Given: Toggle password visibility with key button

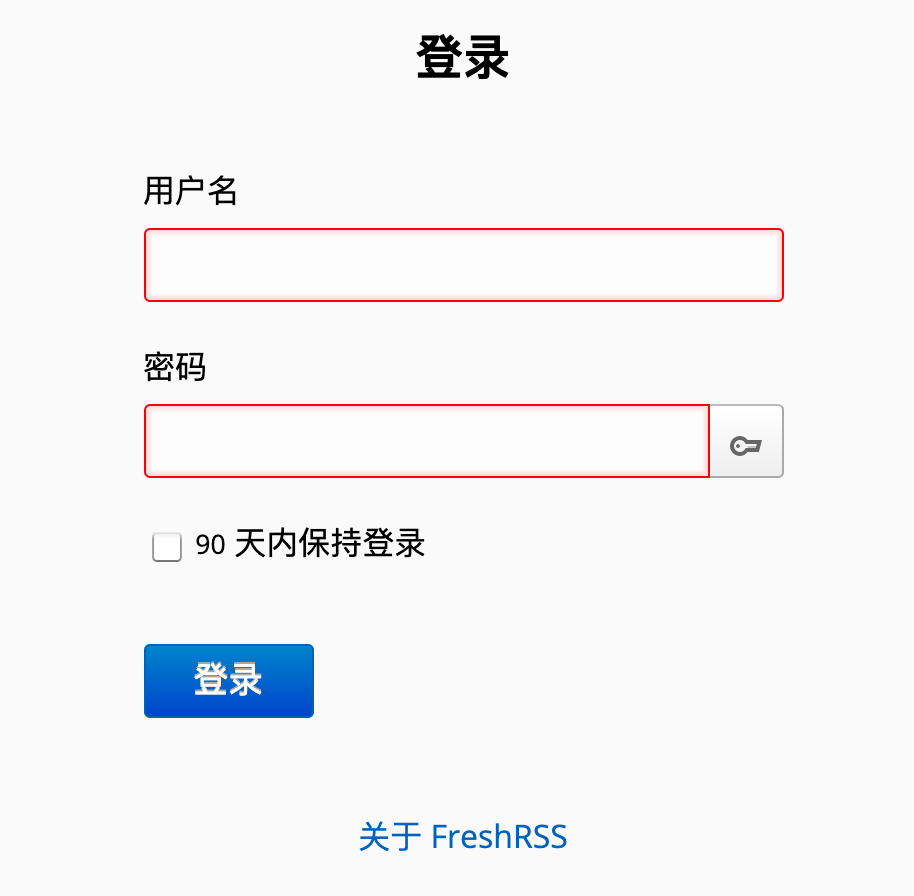Looking at the screenshot, I should (746, 441).
